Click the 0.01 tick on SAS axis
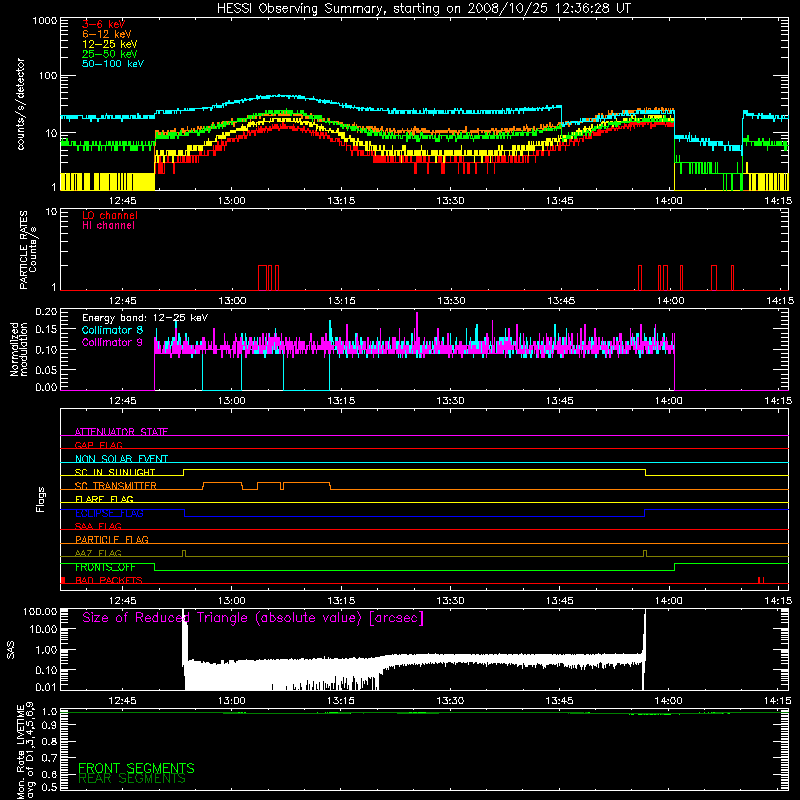Image resolution: width=800 pixels, height=800 pixels. [x=46, y=687]
